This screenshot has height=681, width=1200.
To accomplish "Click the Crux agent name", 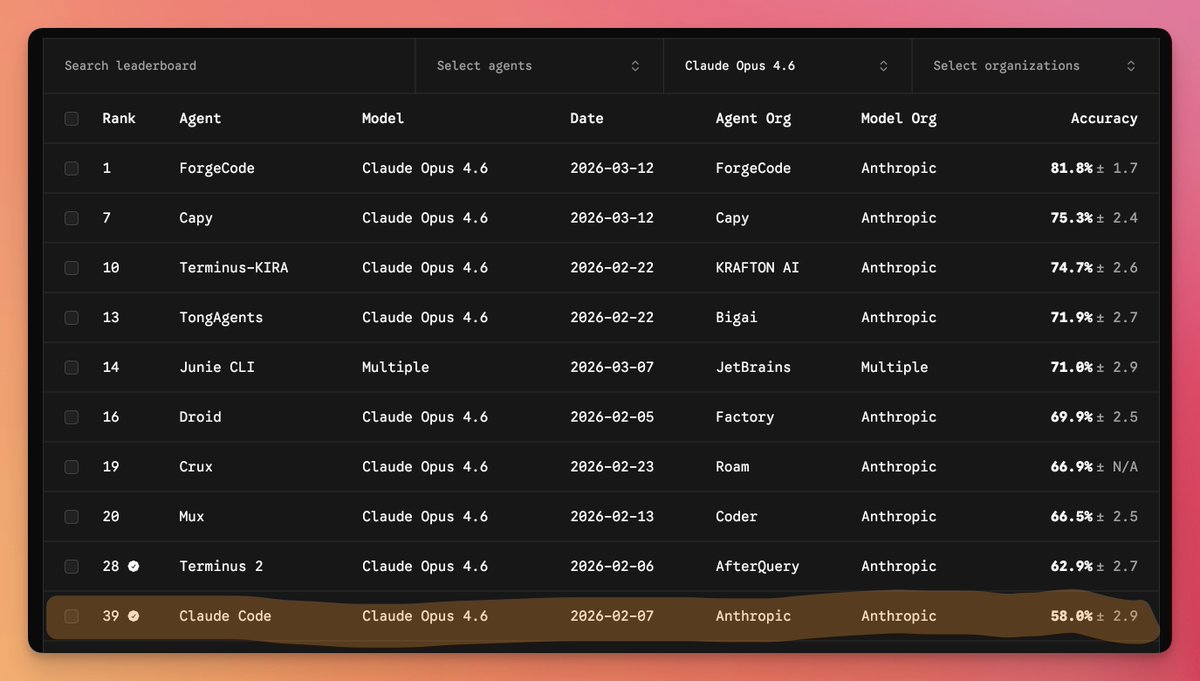I will pos(196,467).
